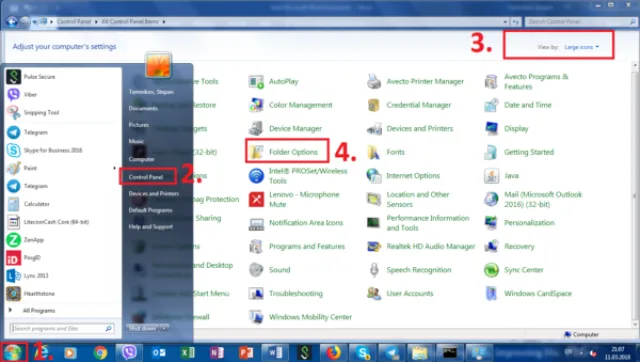Open Skype for Business 2016 entry

coord(62,150)
